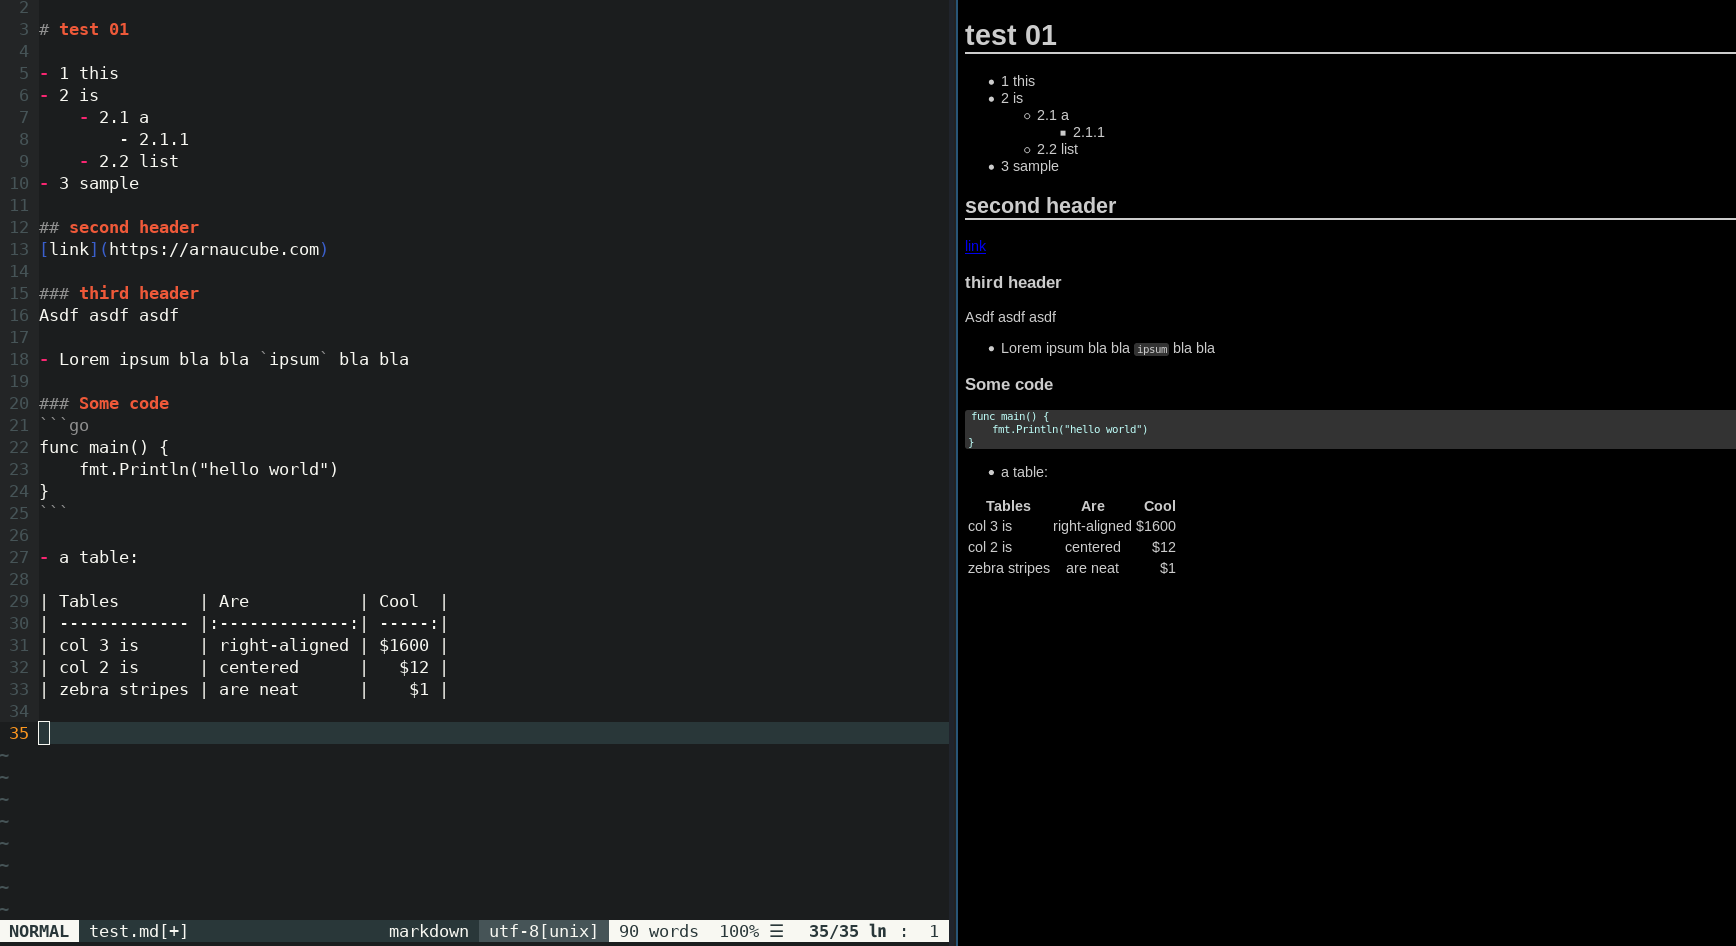Screen dimensions: 1736x946
Task: Click the square bullet before '2.1.1'
Action: (1063, 132)
